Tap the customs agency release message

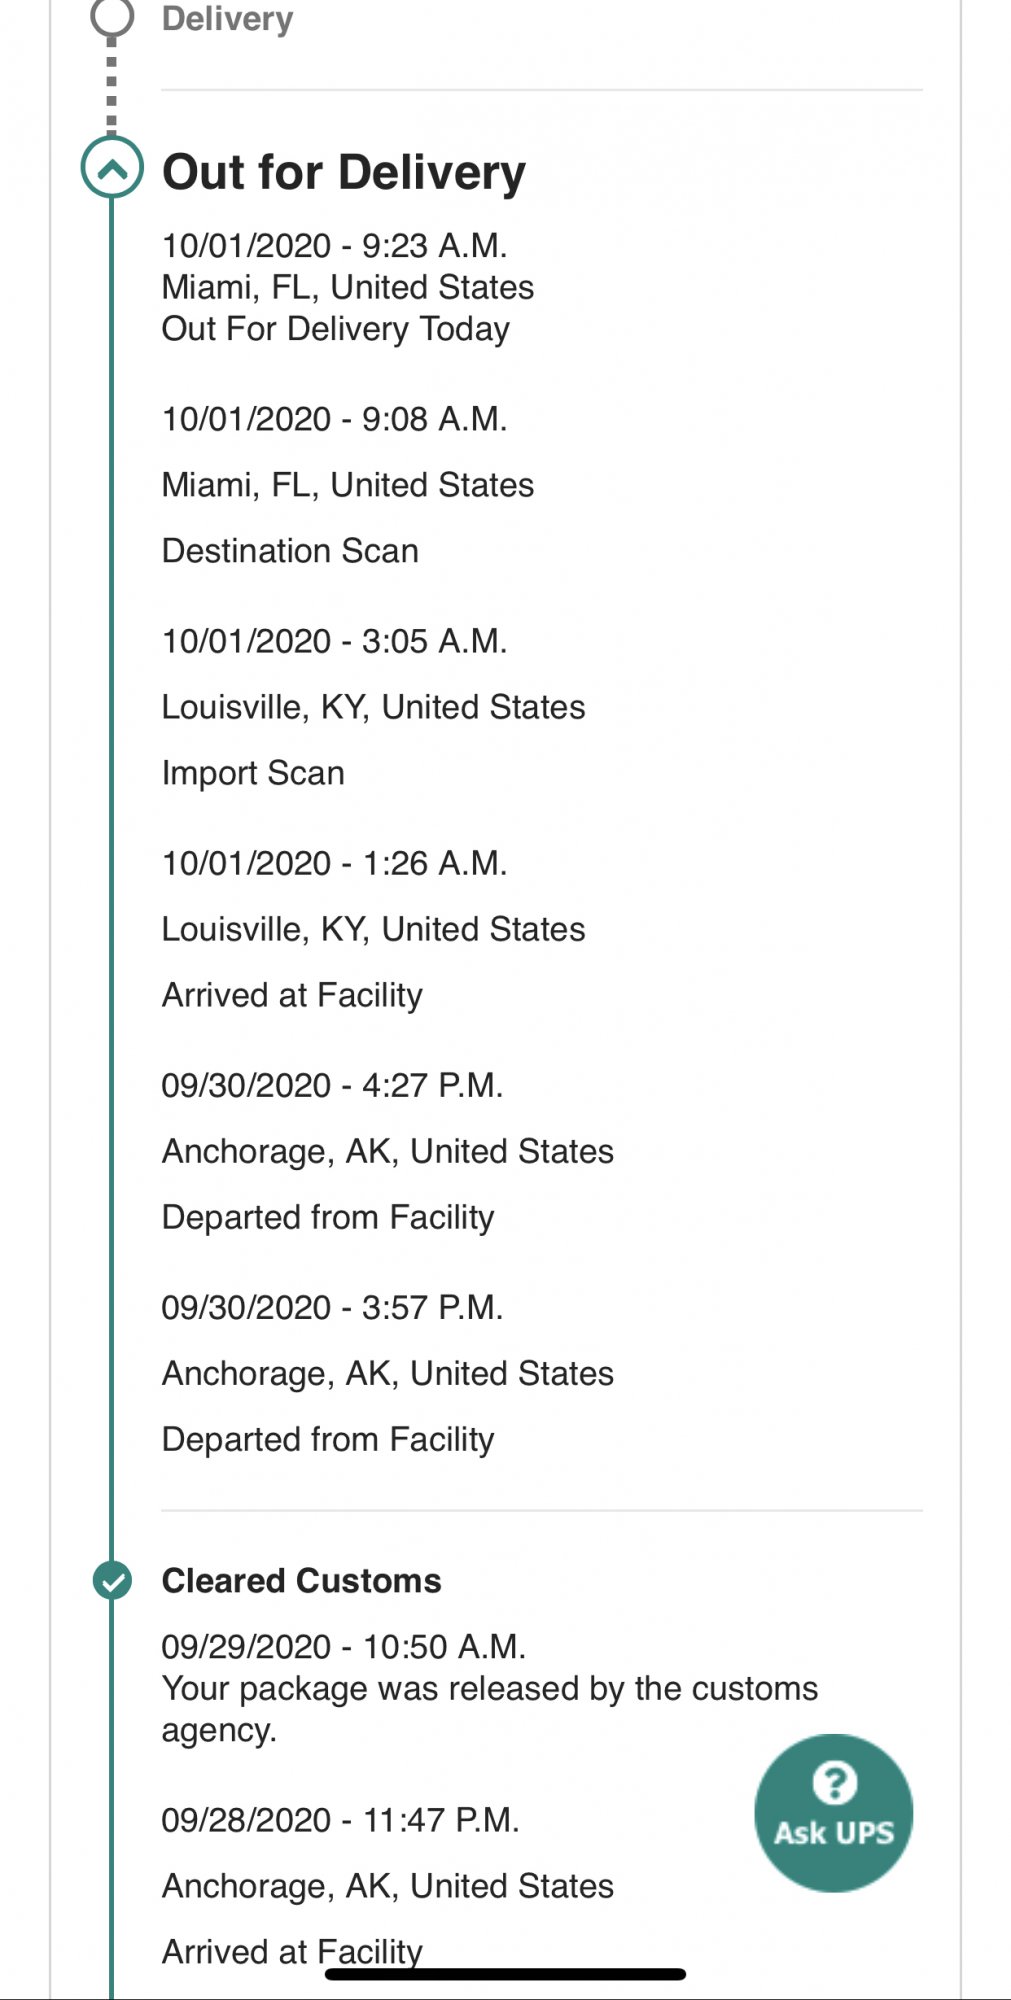click(x=490, y=1709)
